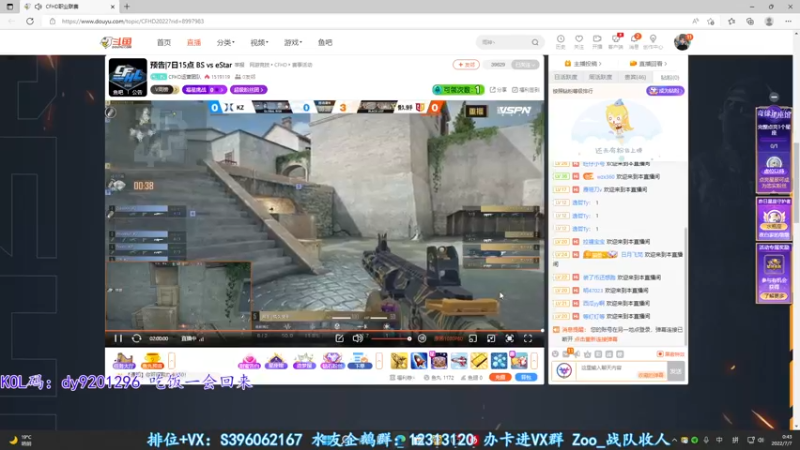Open the danmaku settings edit icon in player
800x450 pixels.
pos(339,338)
